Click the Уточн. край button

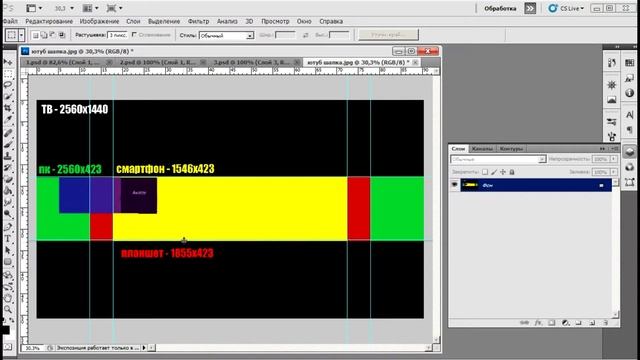(388, 35)
